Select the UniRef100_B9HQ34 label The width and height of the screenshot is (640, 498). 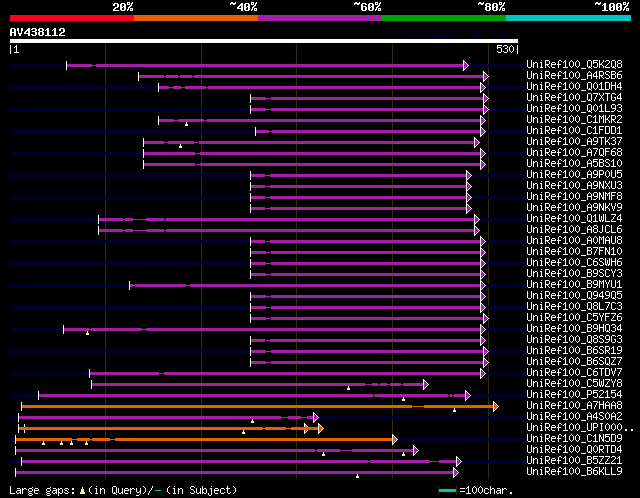(574, 329)
